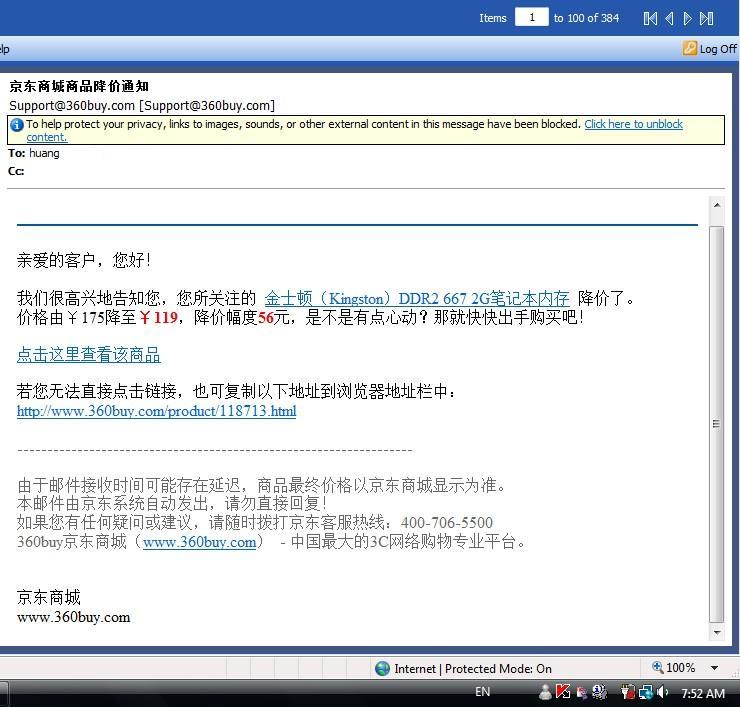Click the tray icon next to Kaspersky
Image resolution: width=740 pixels, height=707 pixels.
[x=582, y=693]
